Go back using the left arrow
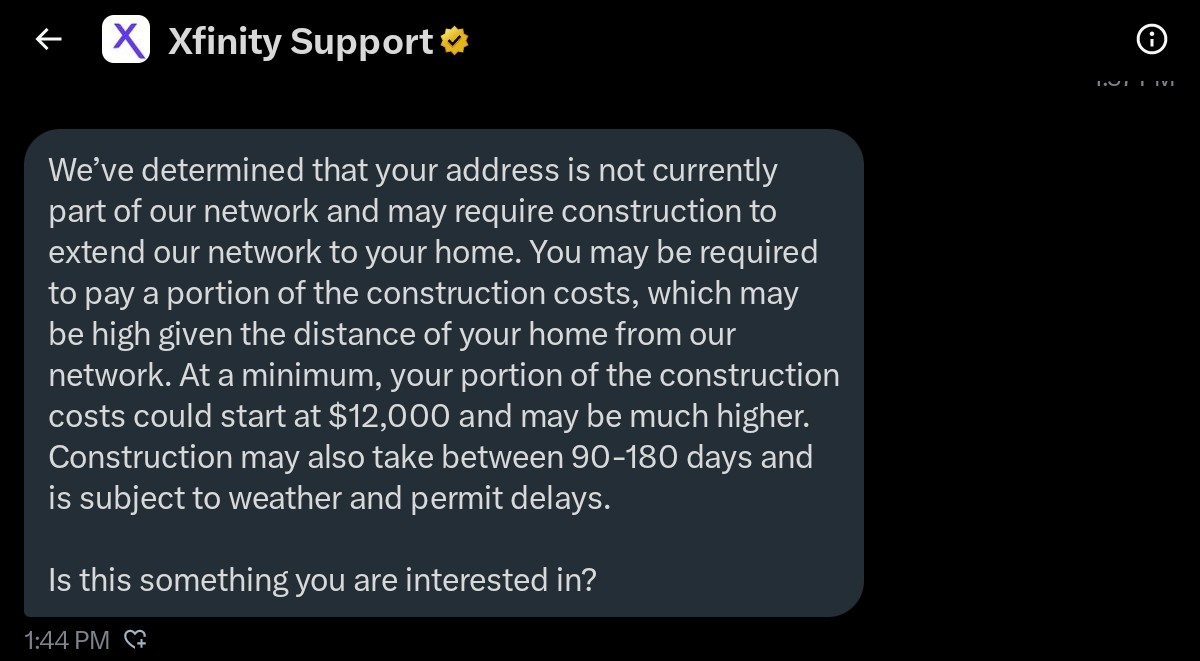The image size is (1200, 661). [x=48, y=39]
